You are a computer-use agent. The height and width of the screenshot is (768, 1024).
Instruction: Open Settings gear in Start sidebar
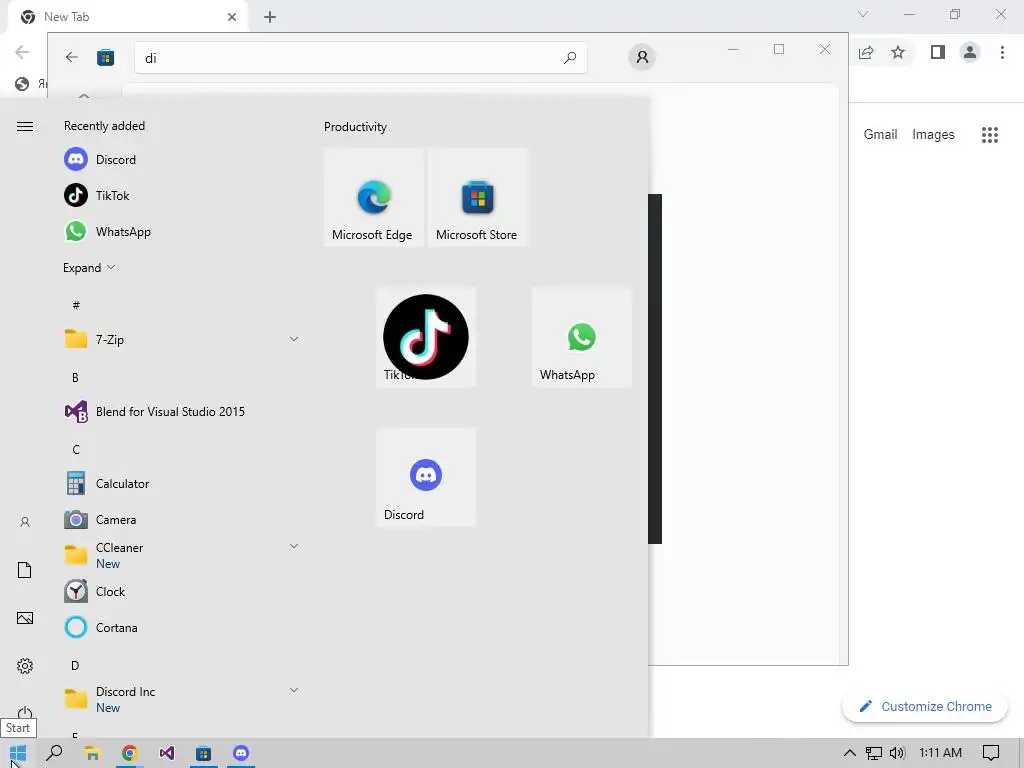click(25, 666)
